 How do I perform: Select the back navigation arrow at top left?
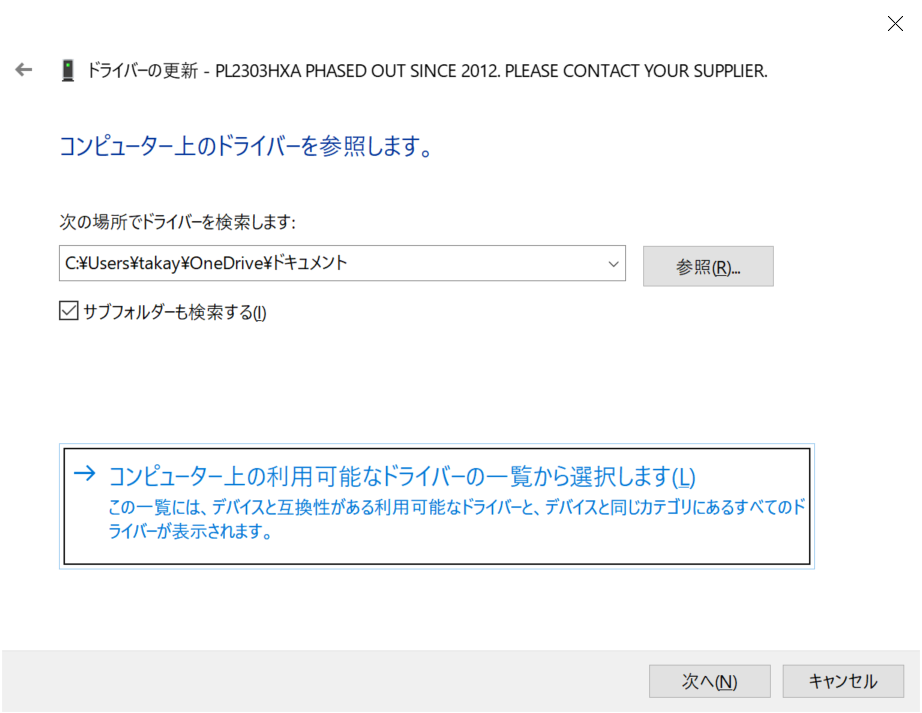[23, 70]
